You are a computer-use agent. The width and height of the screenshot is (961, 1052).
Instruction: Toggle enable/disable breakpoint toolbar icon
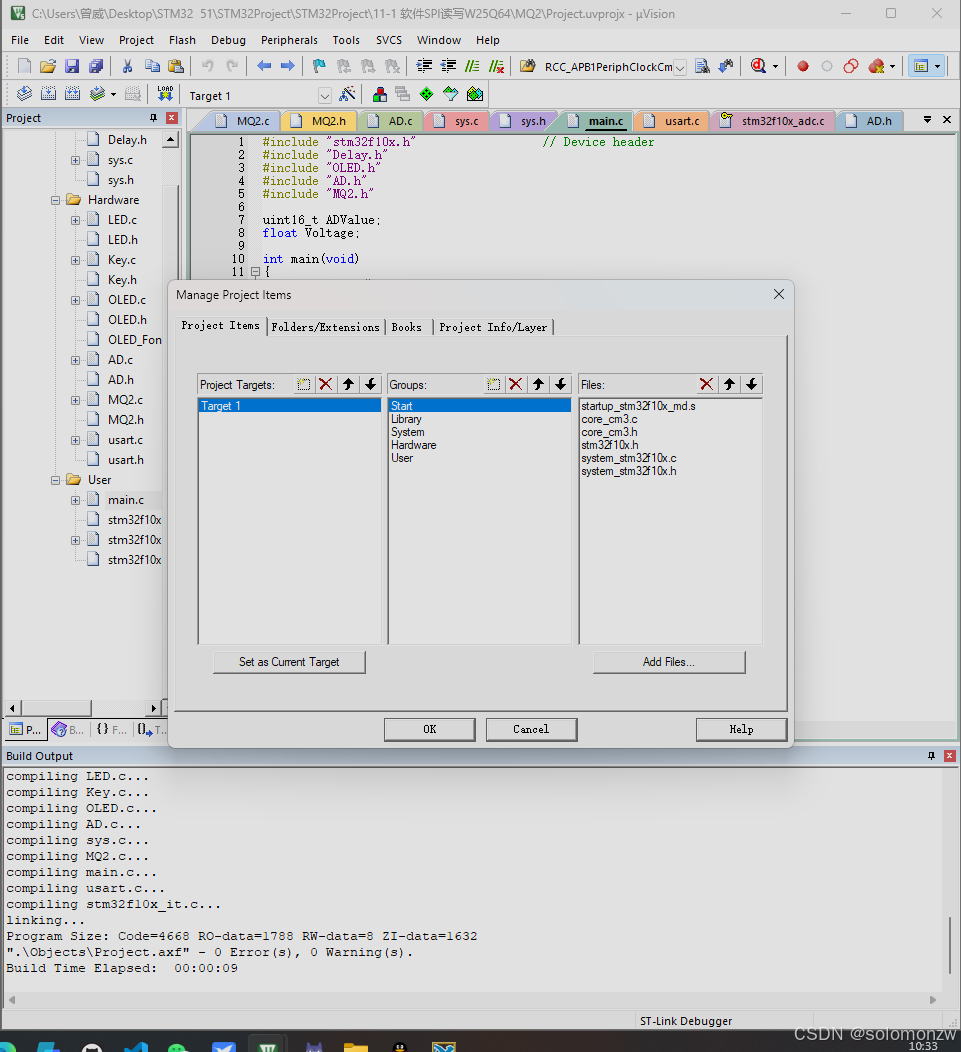coord(828,68)
